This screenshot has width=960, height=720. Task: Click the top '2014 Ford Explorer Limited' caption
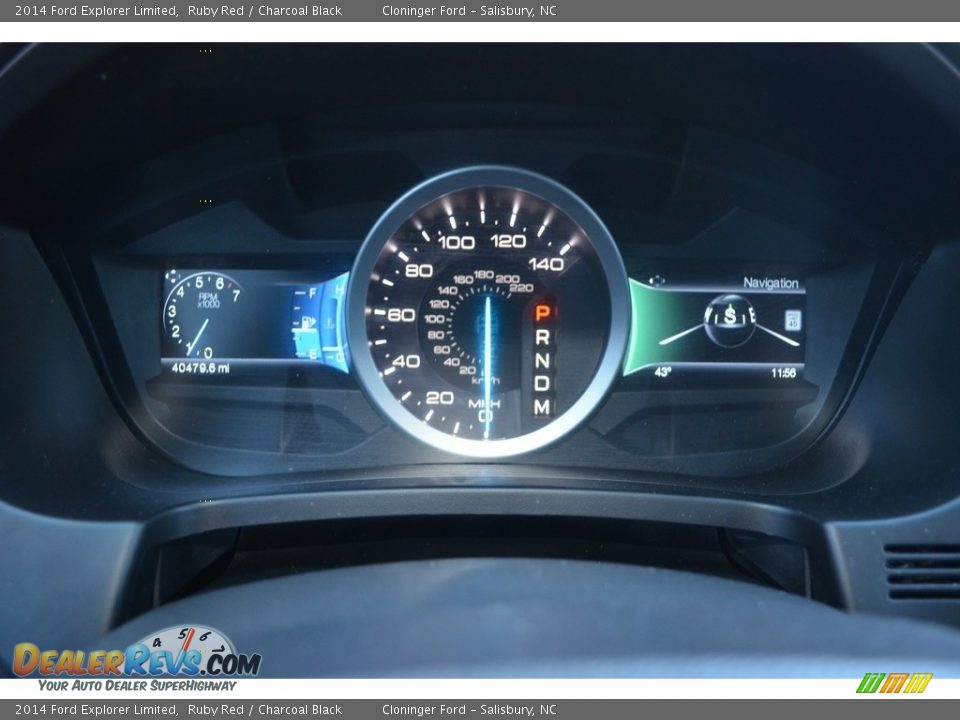tap(96, 11)
